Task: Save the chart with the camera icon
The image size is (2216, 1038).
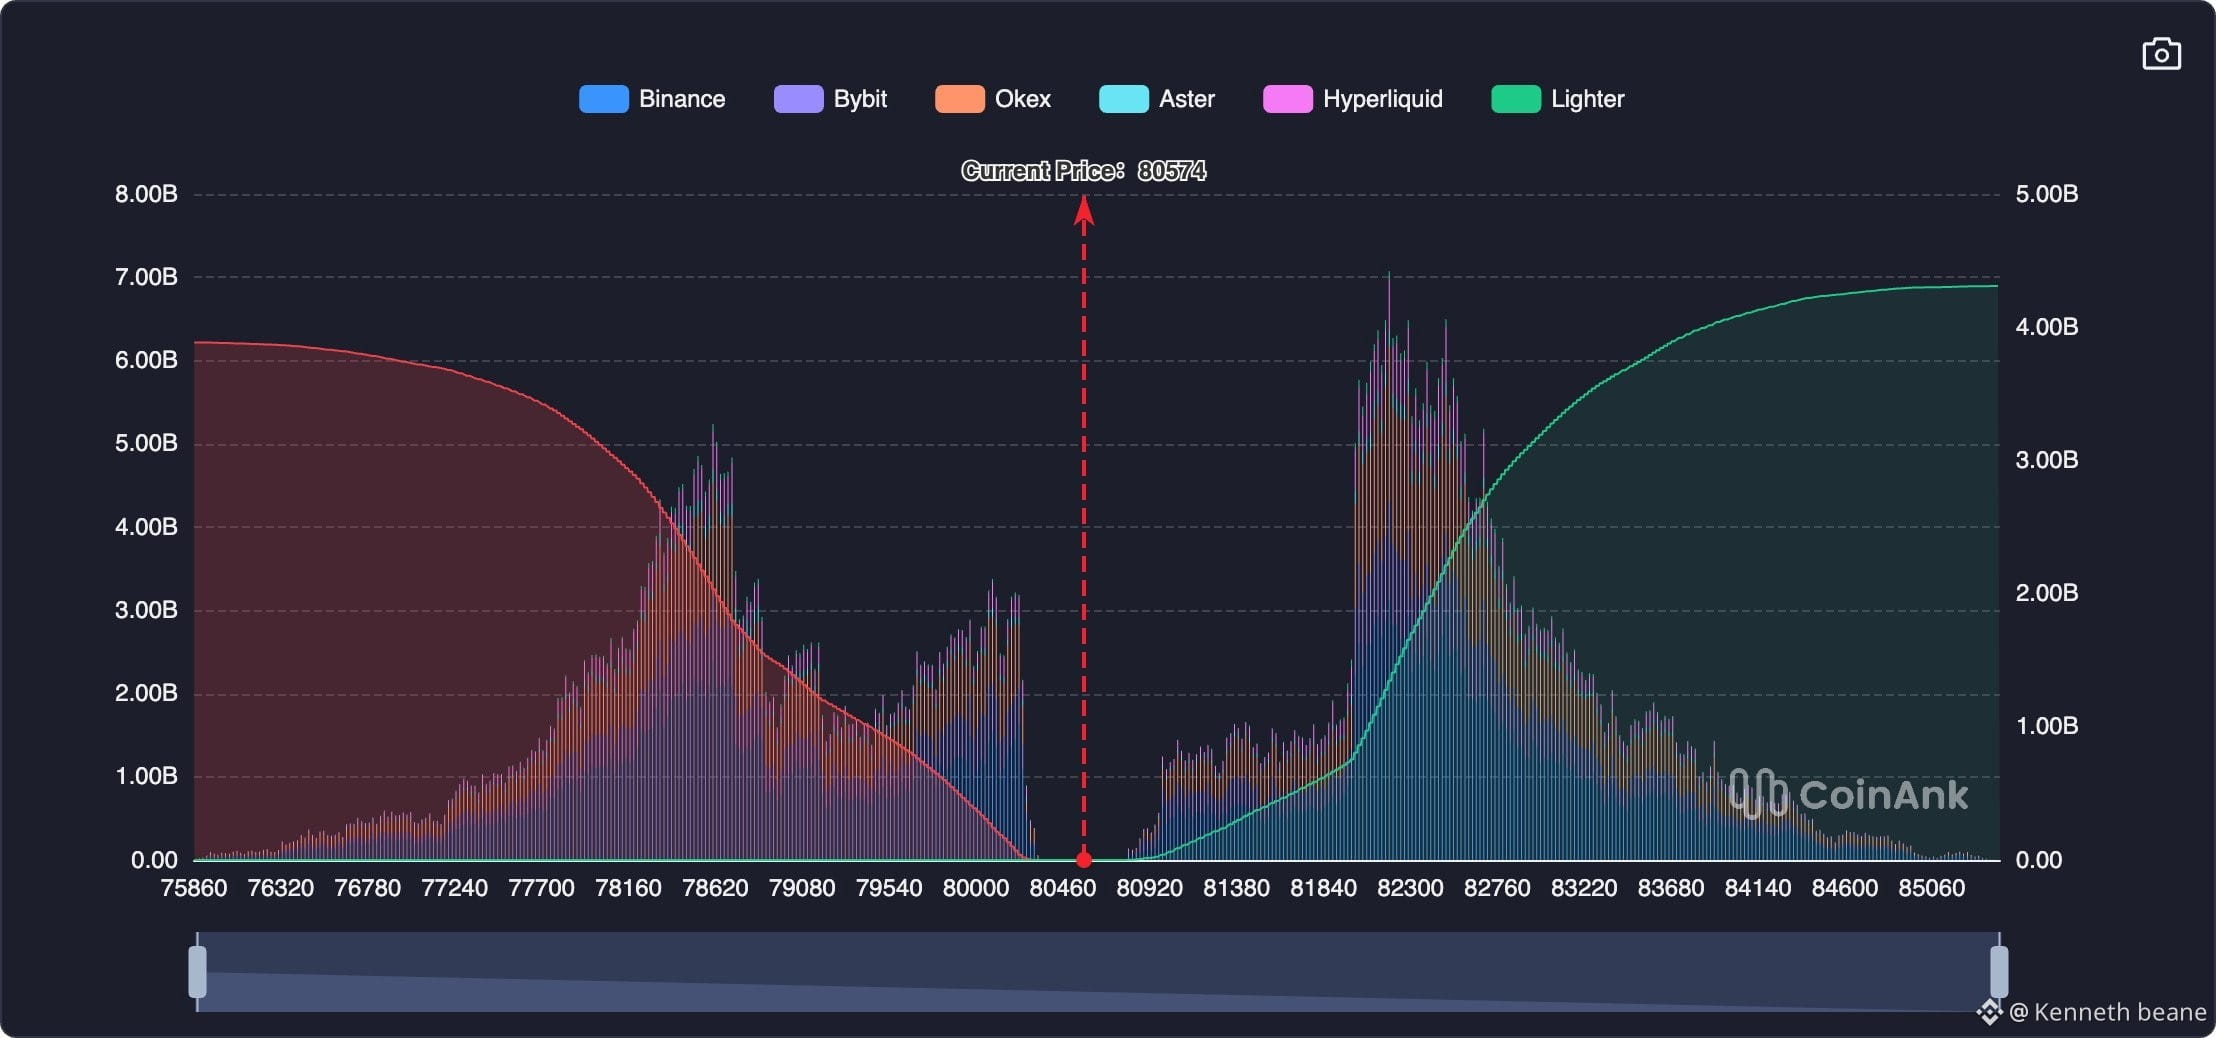Action: coord(2161,54)
